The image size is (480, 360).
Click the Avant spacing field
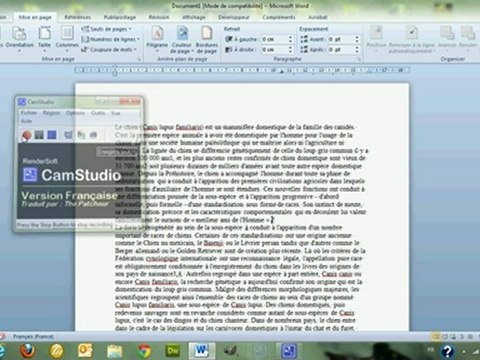click(341, 39)
